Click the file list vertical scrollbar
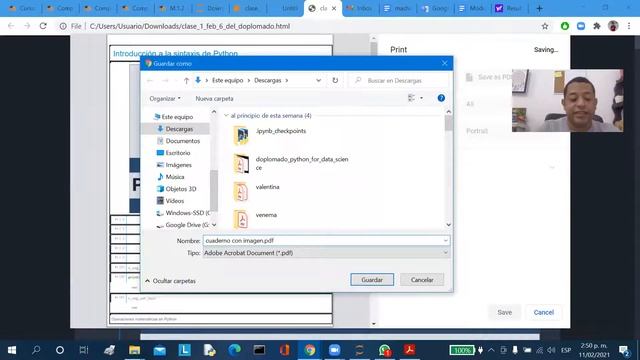The height and width of the screenshot is (360, 640). [448, 123]
